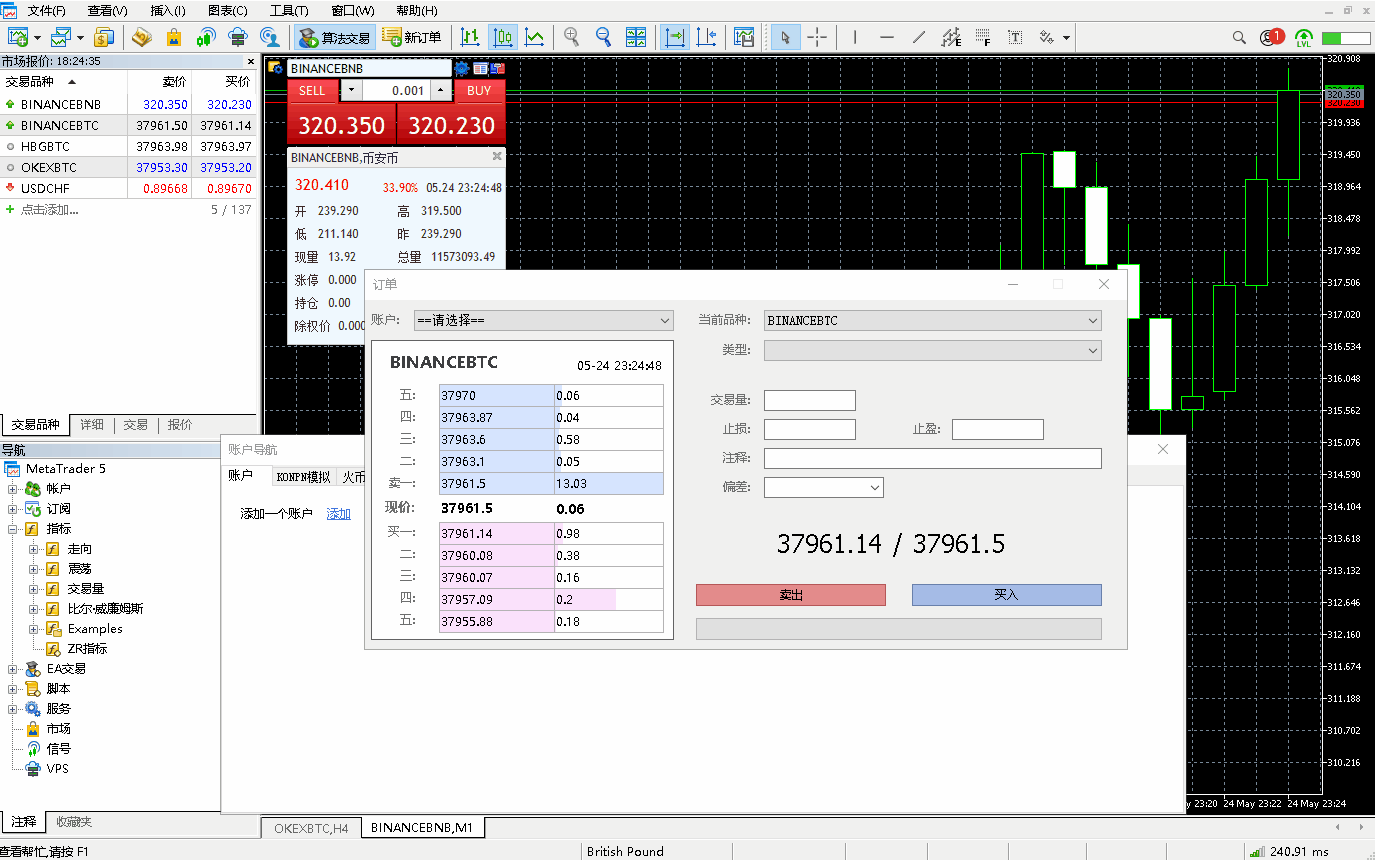Switch chart to candlestick mode
This screenshot has width=1375, height=860.
pyautogui.click(x=502, y=37)
